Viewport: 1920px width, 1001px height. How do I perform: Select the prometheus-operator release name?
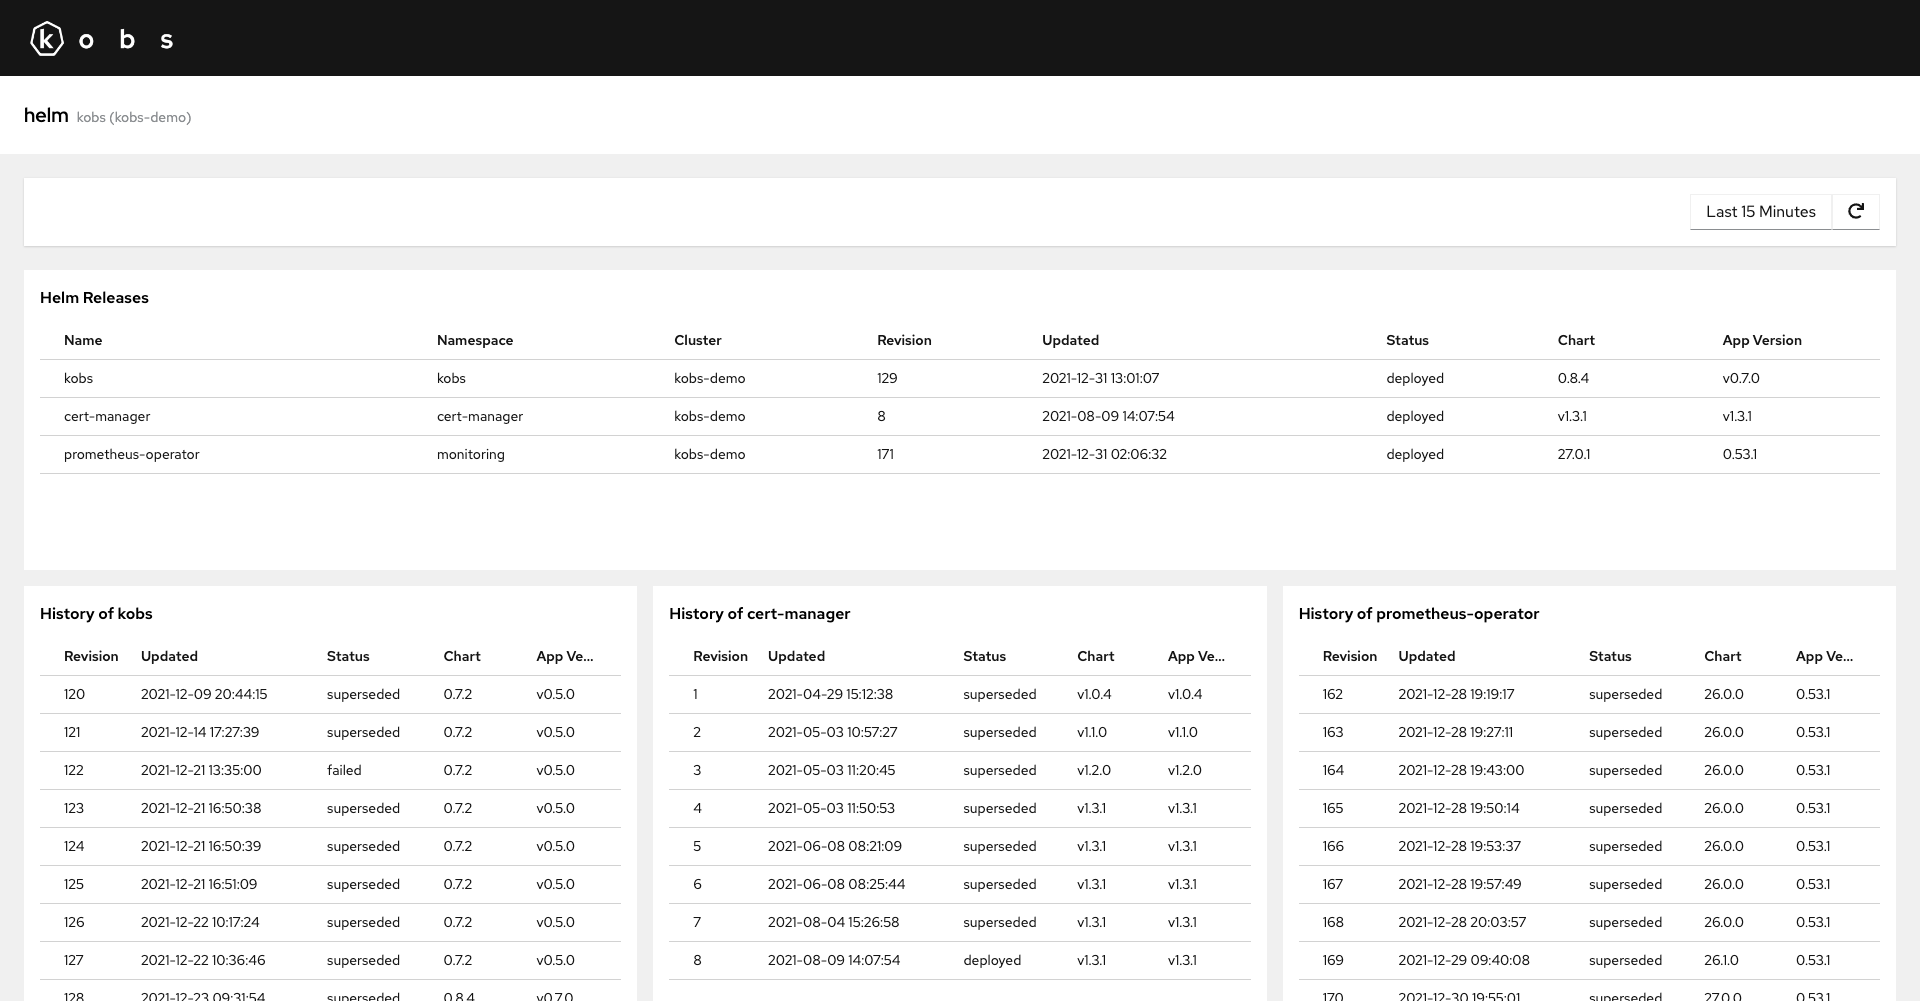pos(132,454)
